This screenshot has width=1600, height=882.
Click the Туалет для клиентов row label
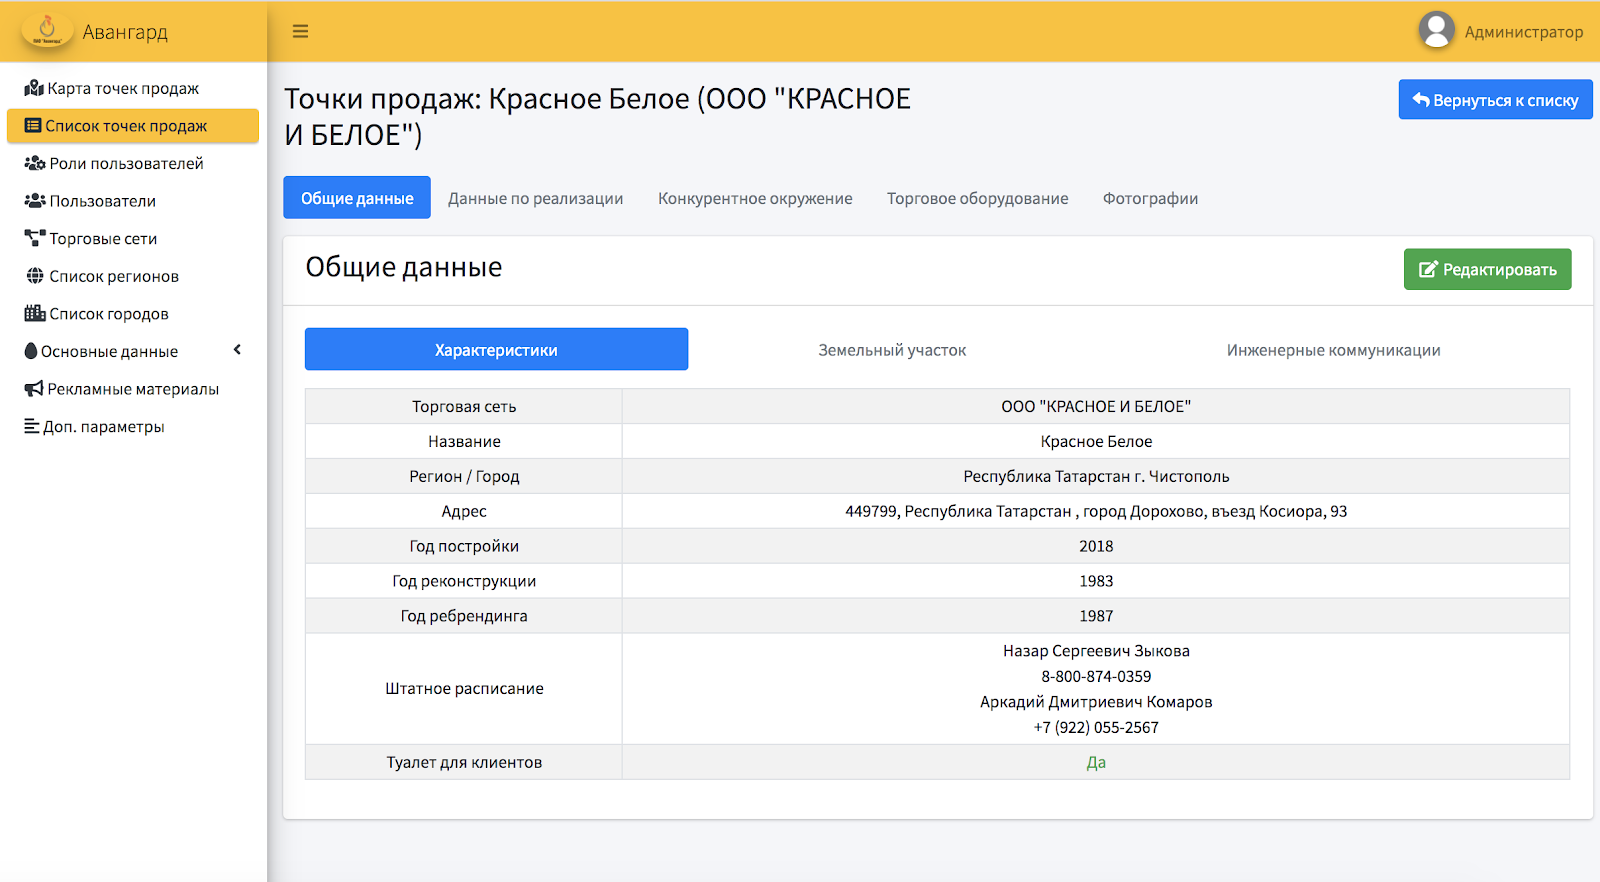[464, 763]
